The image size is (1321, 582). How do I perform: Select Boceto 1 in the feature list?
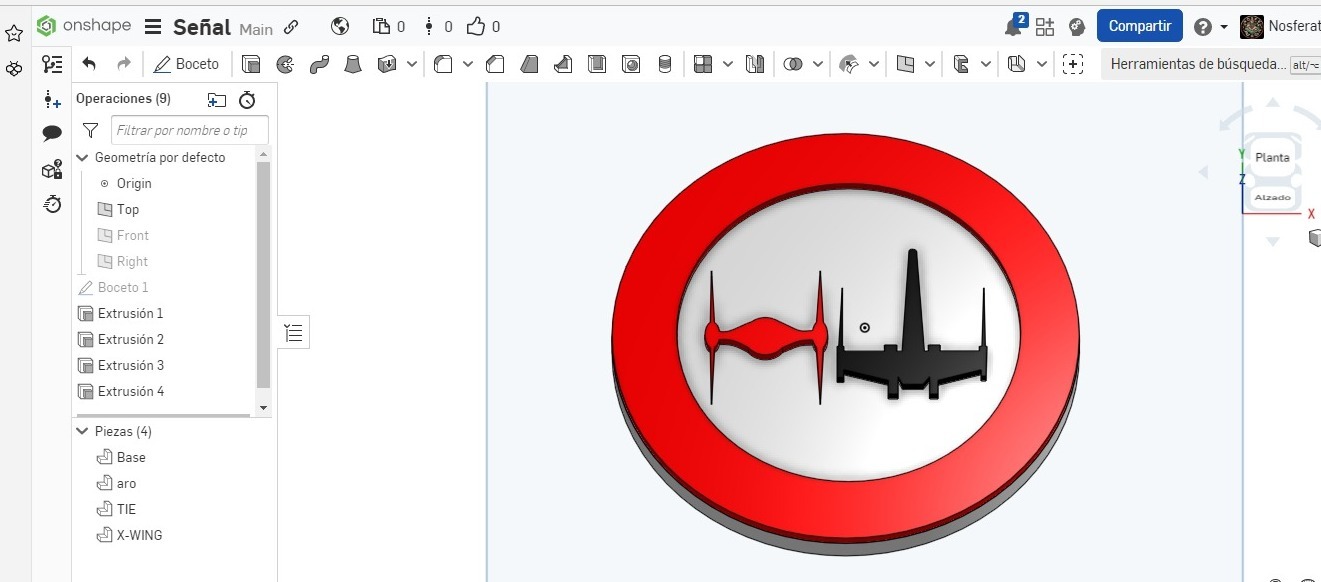coord(123,288)
